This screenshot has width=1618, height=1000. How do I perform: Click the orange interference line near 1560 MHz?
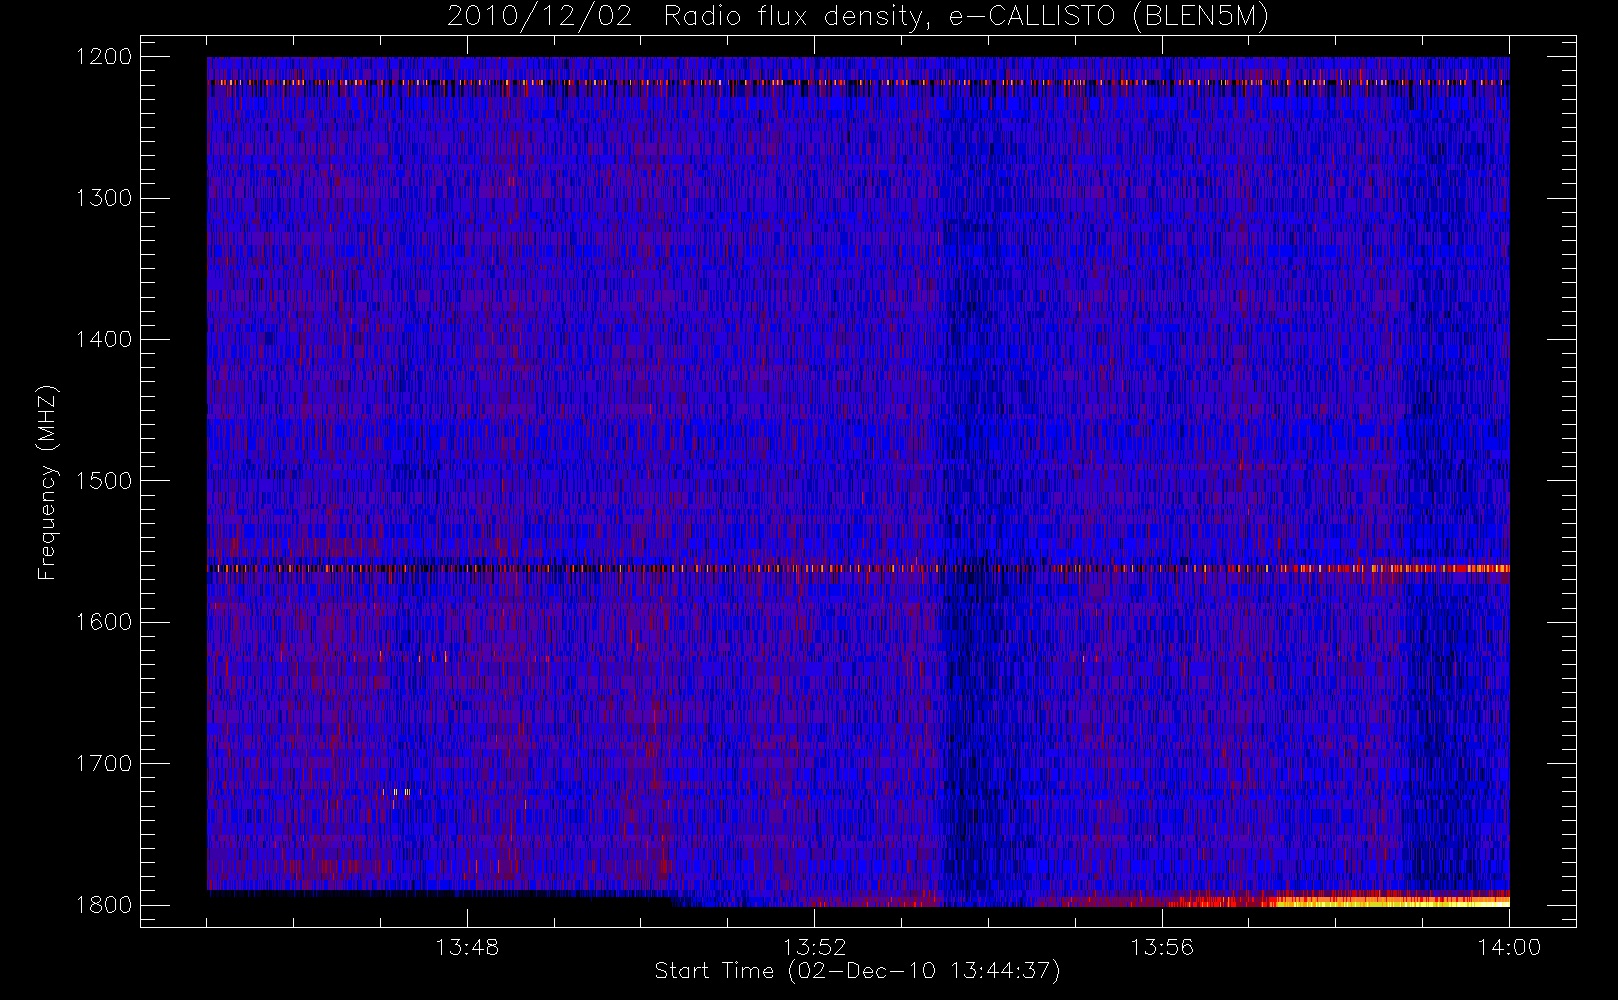[858, 568]
